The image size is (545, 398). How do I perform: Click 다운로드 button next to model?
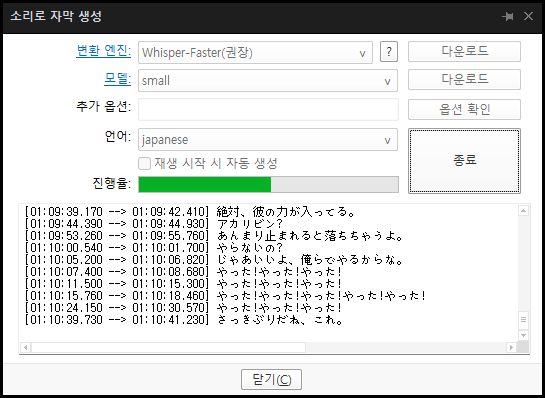click(x=464, y=79)
